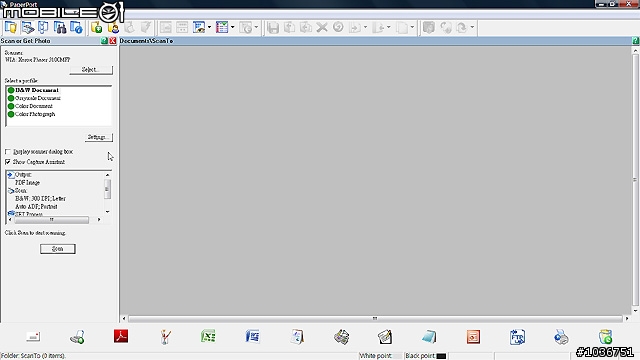The height and width of the screenshot is (360, 640).
Task: Click the disabled Save toolbar icon
Action: pos(273,28)
